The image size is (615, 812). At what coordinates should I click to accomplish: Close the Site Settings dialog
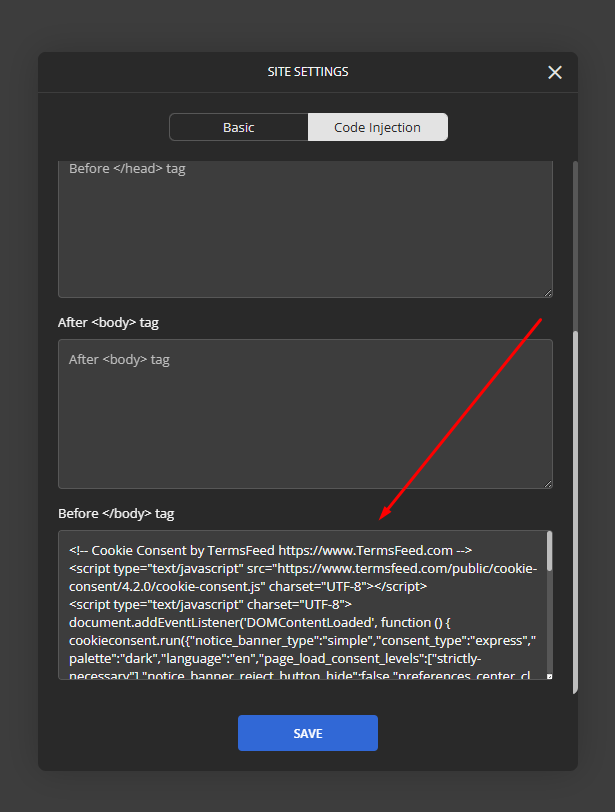pos(554,72)
